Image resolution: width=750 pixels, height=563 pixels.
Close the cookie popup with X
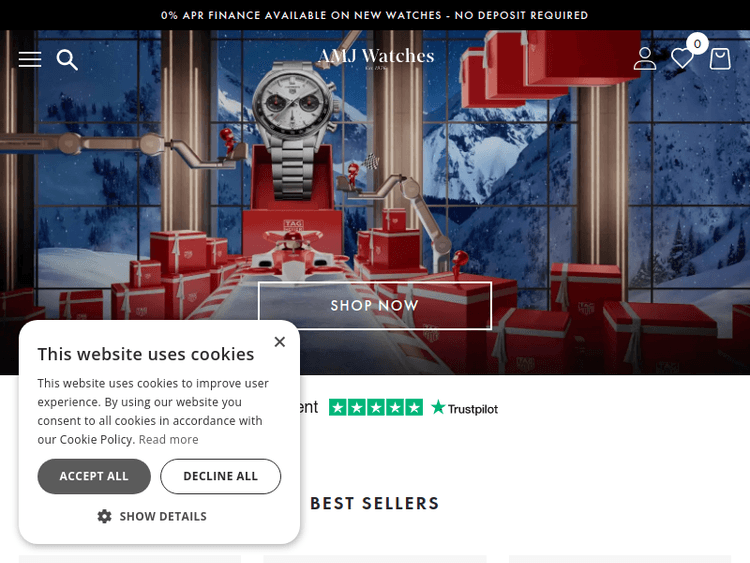click(x=280, y=342)
